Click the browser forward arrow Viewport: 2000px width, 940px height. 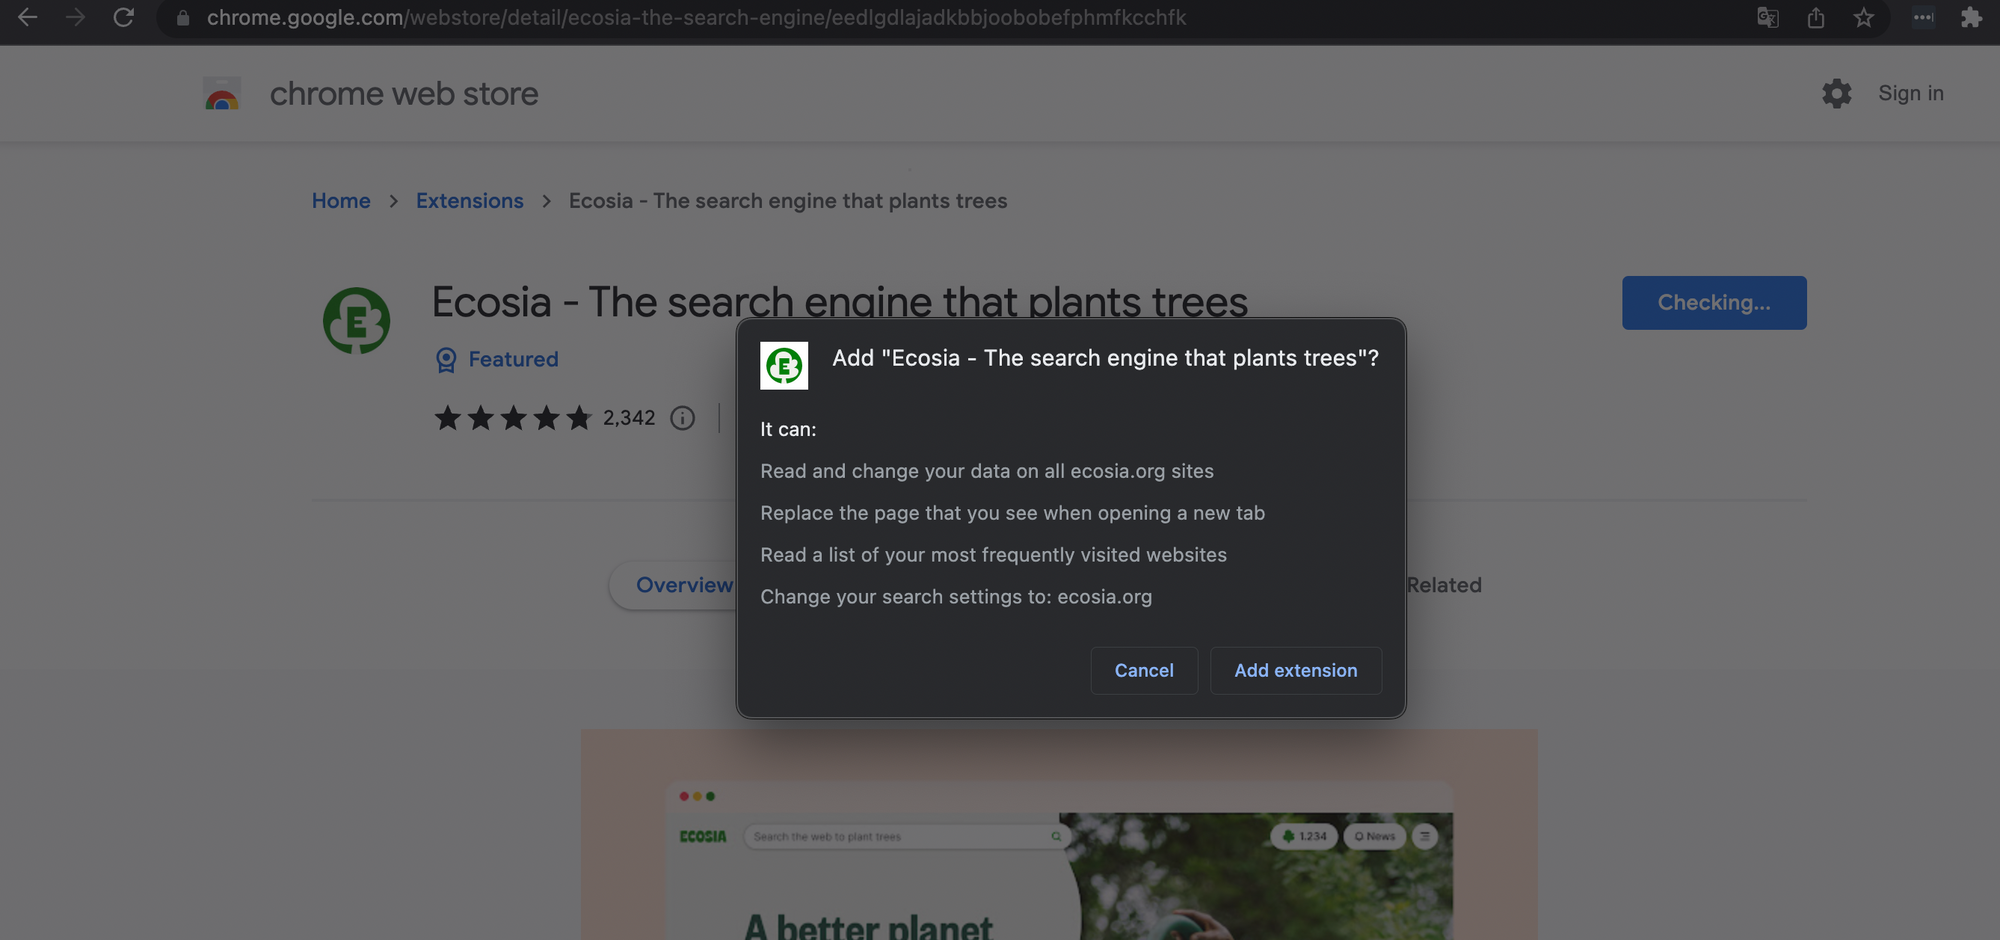pyautogui.click(x=75, y=17)
